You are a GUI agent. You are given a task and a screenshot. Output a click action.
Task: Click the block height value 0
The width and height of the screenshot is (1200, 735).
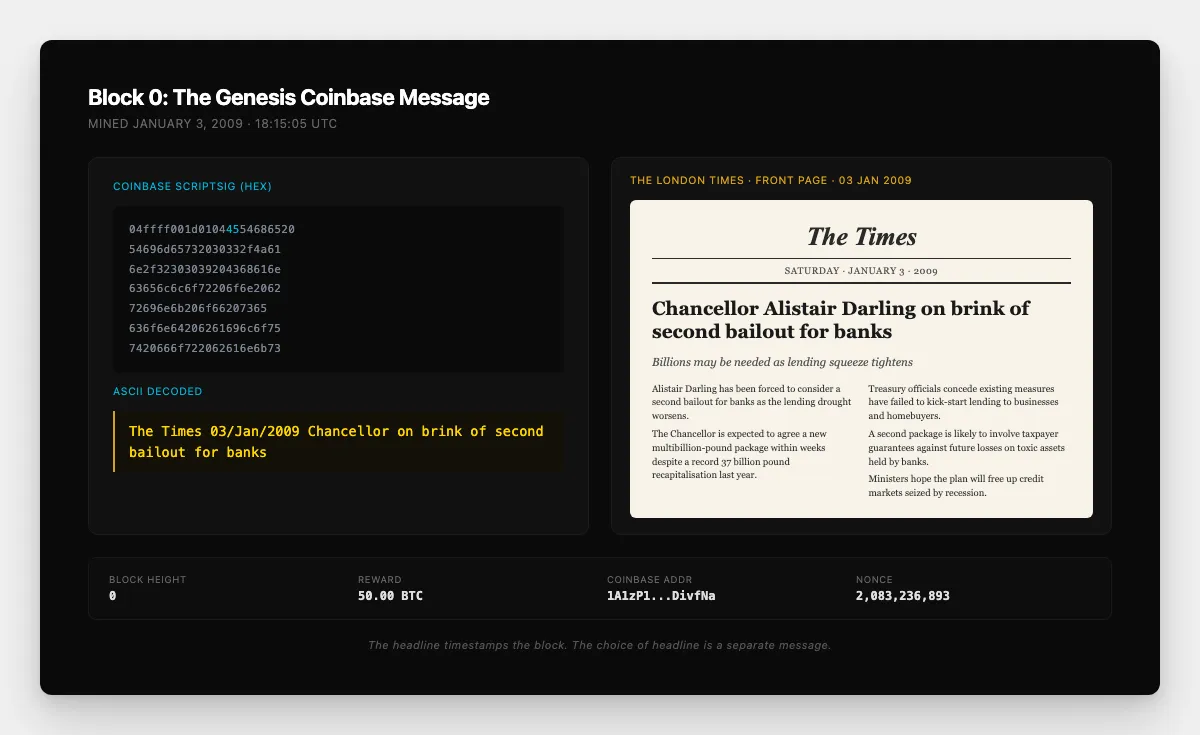(113, 596)
